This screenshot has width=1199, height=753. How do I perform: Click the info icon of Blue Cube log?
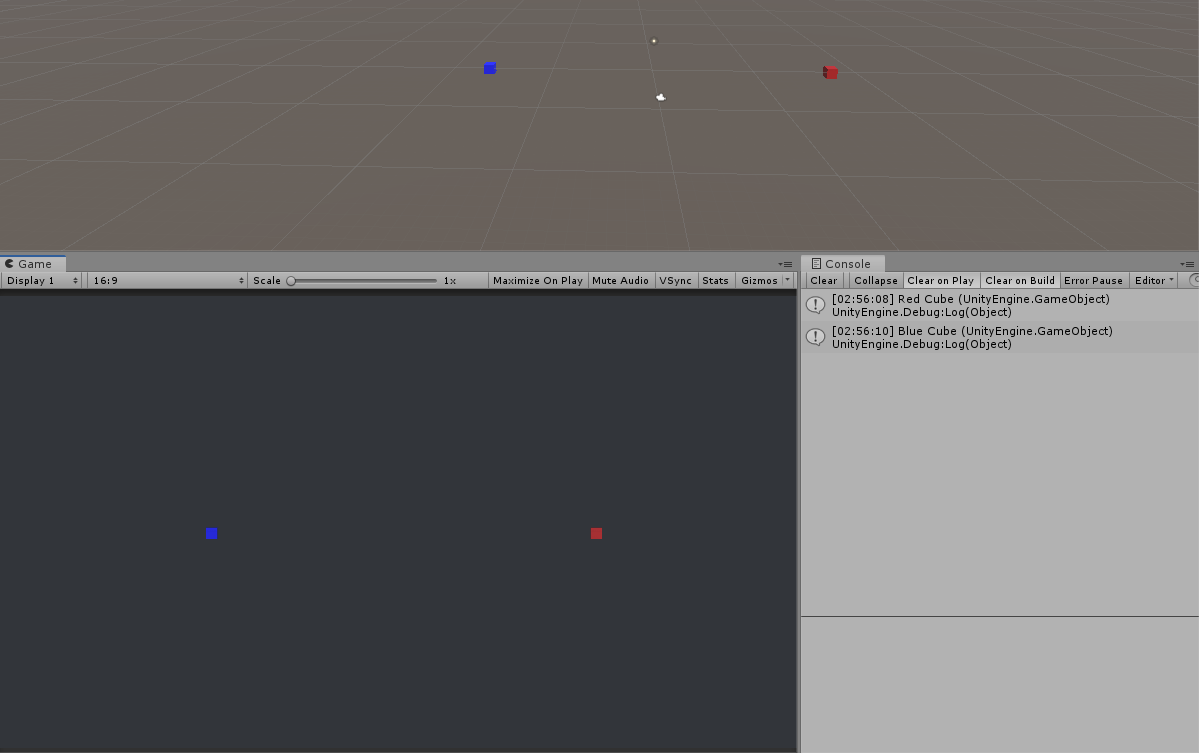pos(816,337)
